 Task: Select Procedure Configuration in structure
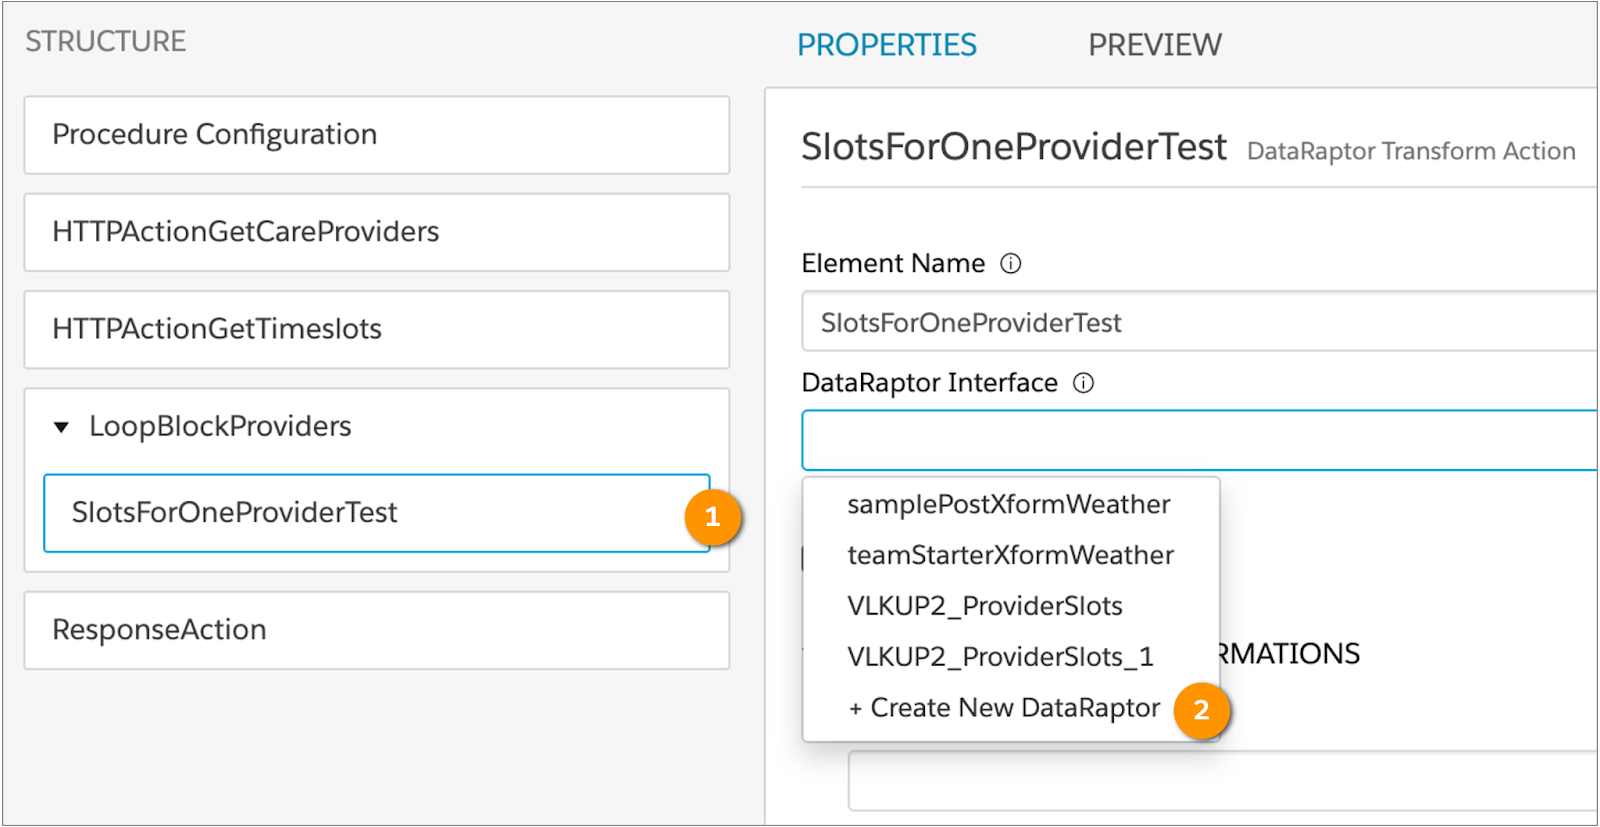click(x=377, y=135)
